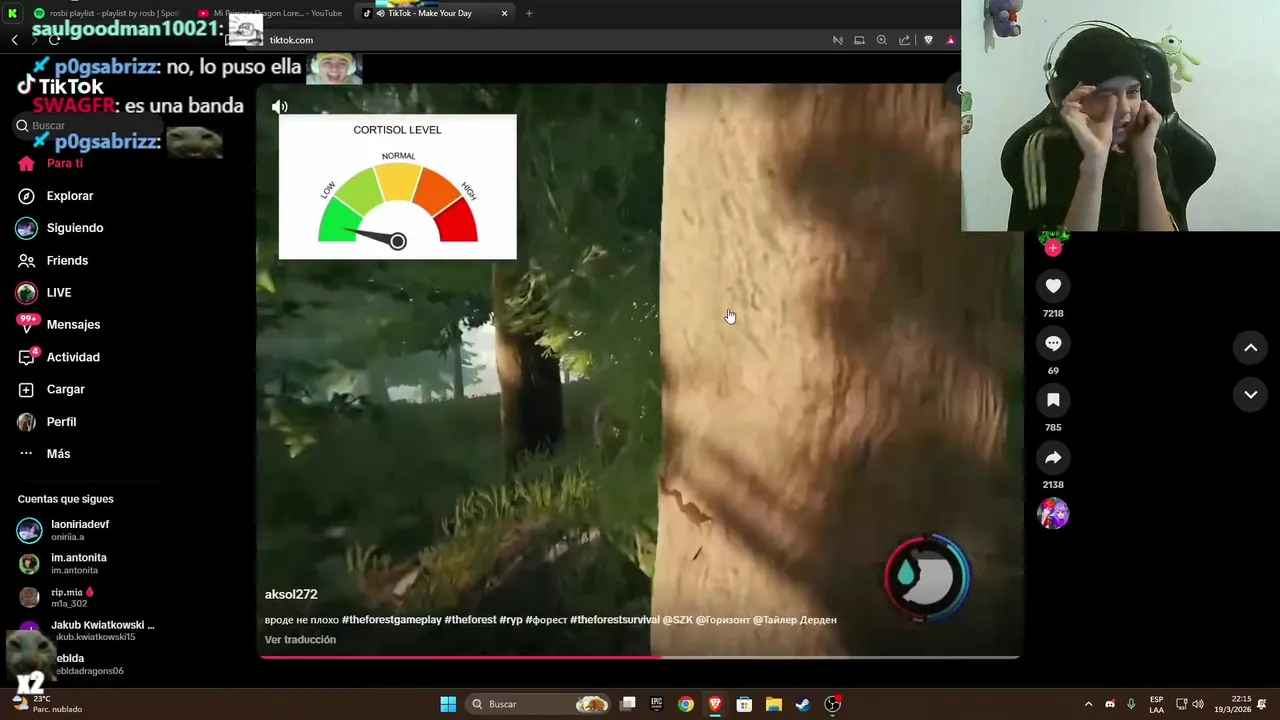The width and height of the screenshot is (1280, 720).
Task: Open the Para ti feed
Action: [x=52, y=163]
